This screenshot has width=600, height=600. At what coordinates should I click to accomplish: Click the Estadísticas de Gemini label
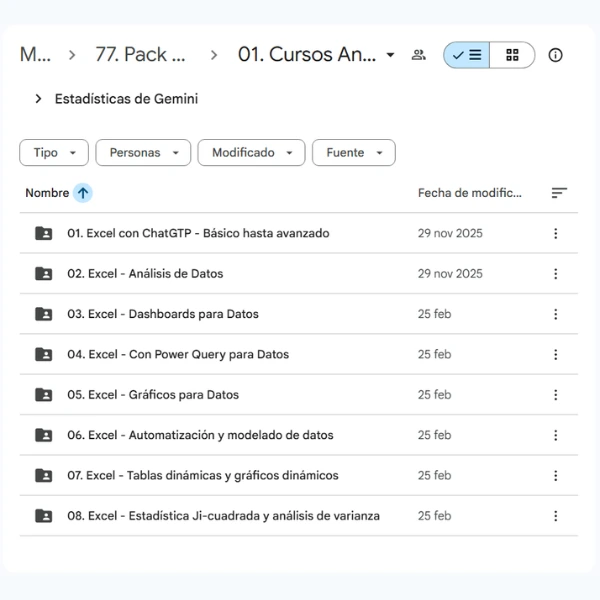pyautogui.click(x=126, y=99)
